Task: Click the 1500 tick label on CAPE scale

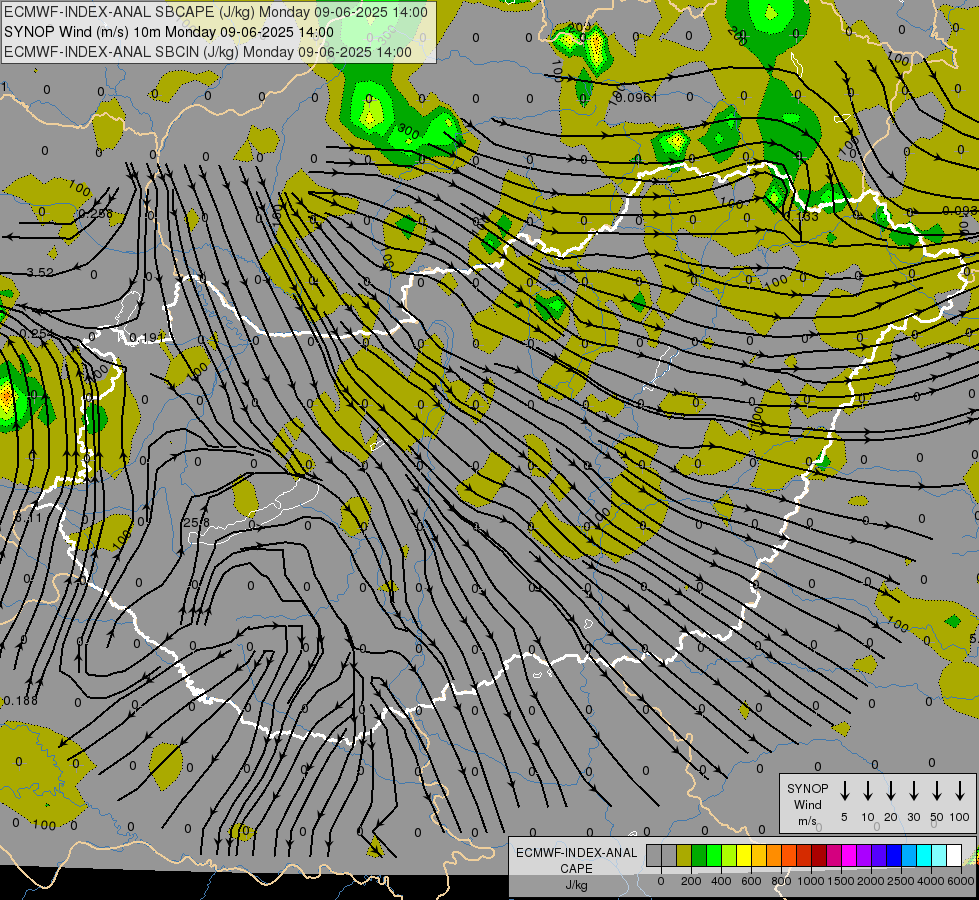Action: tap(841, 881)
